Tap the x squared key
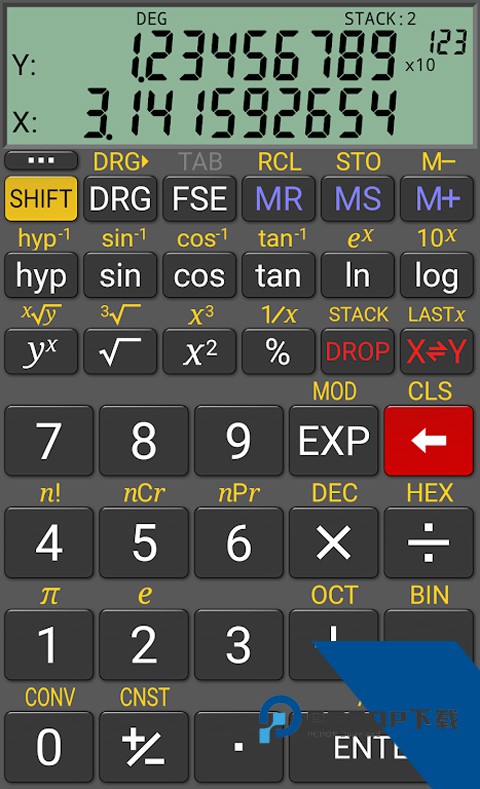Viewport: 480px width, 789px height. click(199, 351)
